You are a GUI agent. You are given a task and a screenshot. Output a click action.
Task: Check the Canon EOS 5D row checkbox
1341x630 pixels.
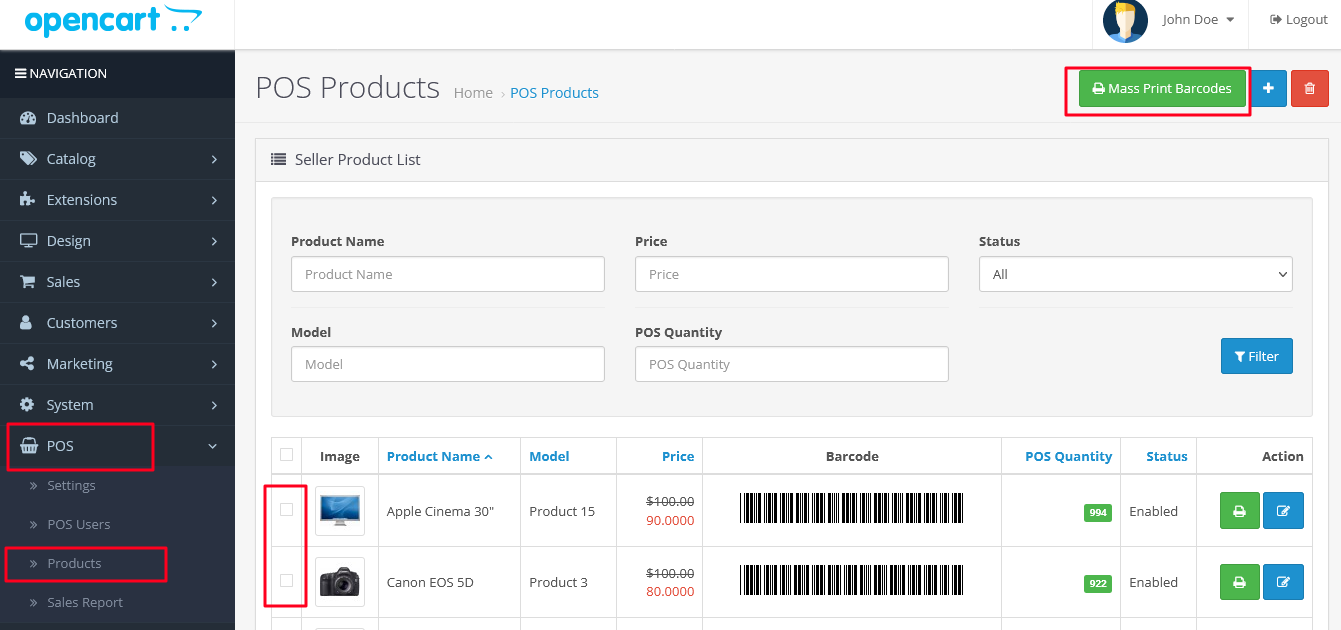pos(287,581)
